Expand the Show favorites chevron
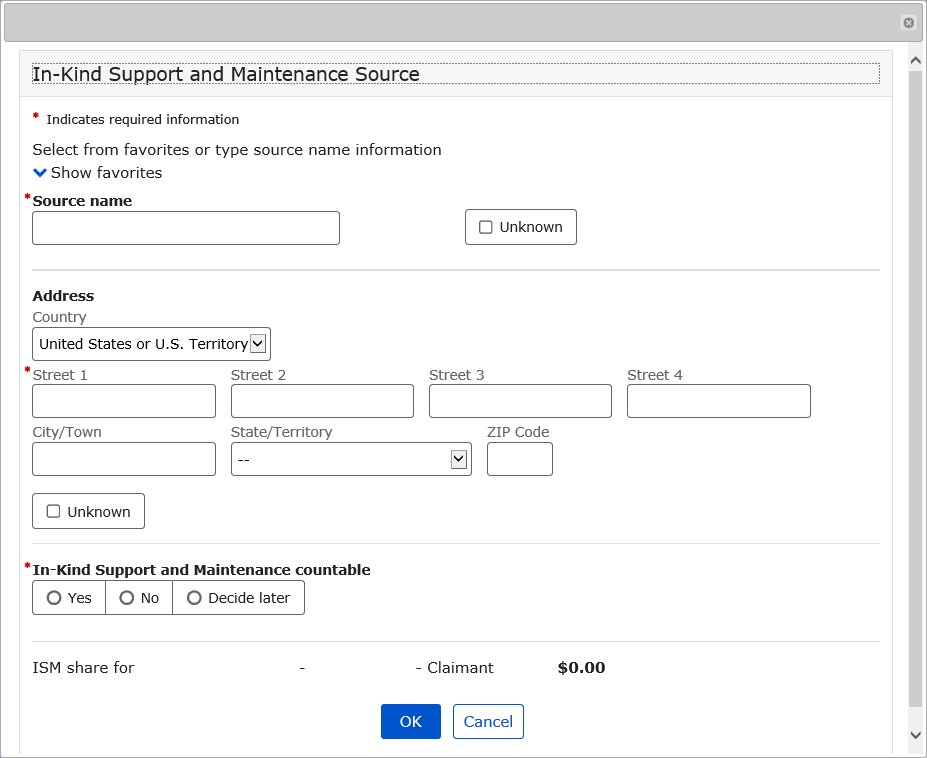Viewport: 927px width, 758px height. tap(40, 173)
